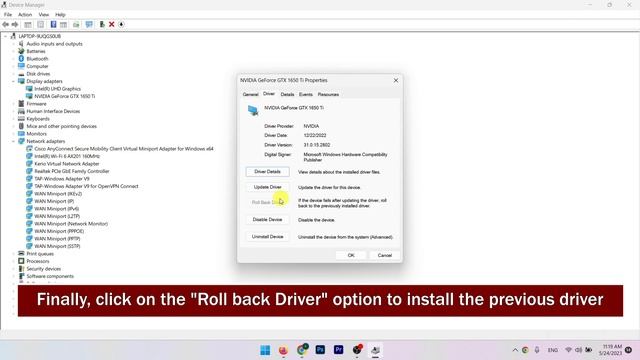The image size is (640, 360).
Task: Click the Intel(R) UHD Graphics adapter icon
Action: pyautogui.click(x=29, y=89)
